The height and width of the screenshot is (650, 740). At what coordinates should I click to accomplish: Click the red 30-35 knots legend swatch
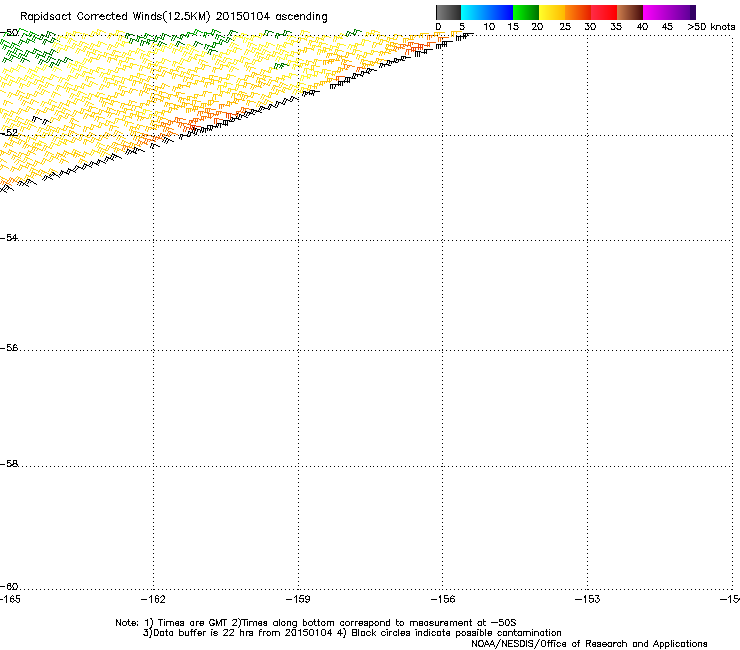tap(604, 12)
